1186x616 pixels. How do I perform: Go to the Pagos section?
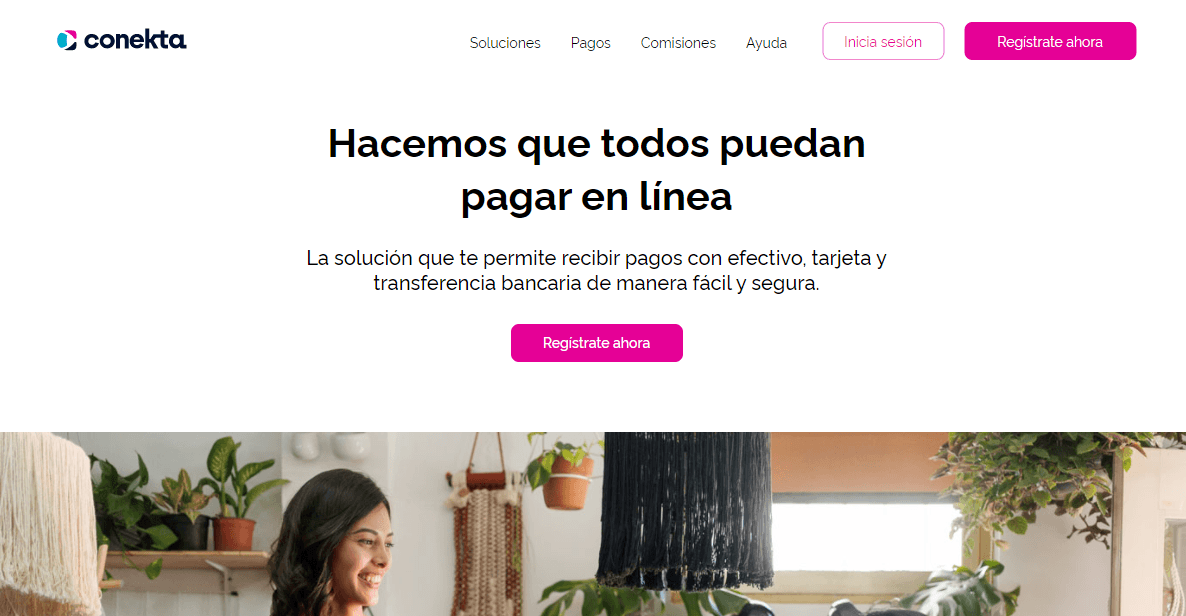point(590,43)
